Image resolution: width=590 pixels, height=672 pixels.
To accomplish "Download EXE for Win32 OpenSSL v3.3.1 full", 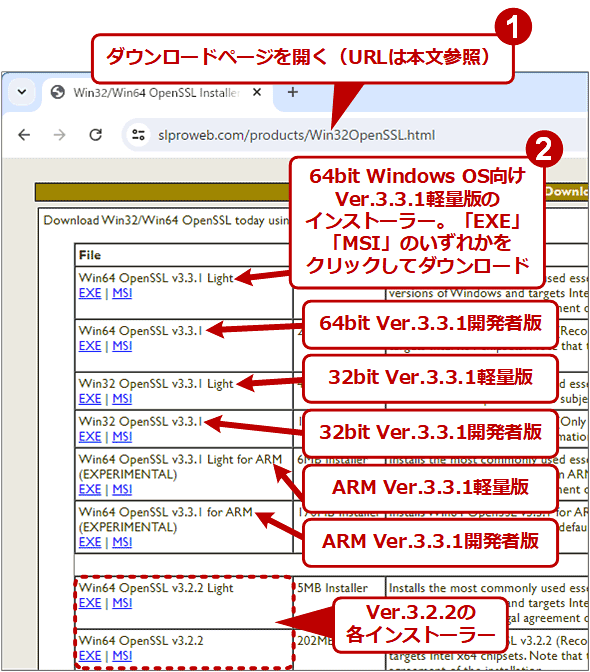I will [90, 437].
